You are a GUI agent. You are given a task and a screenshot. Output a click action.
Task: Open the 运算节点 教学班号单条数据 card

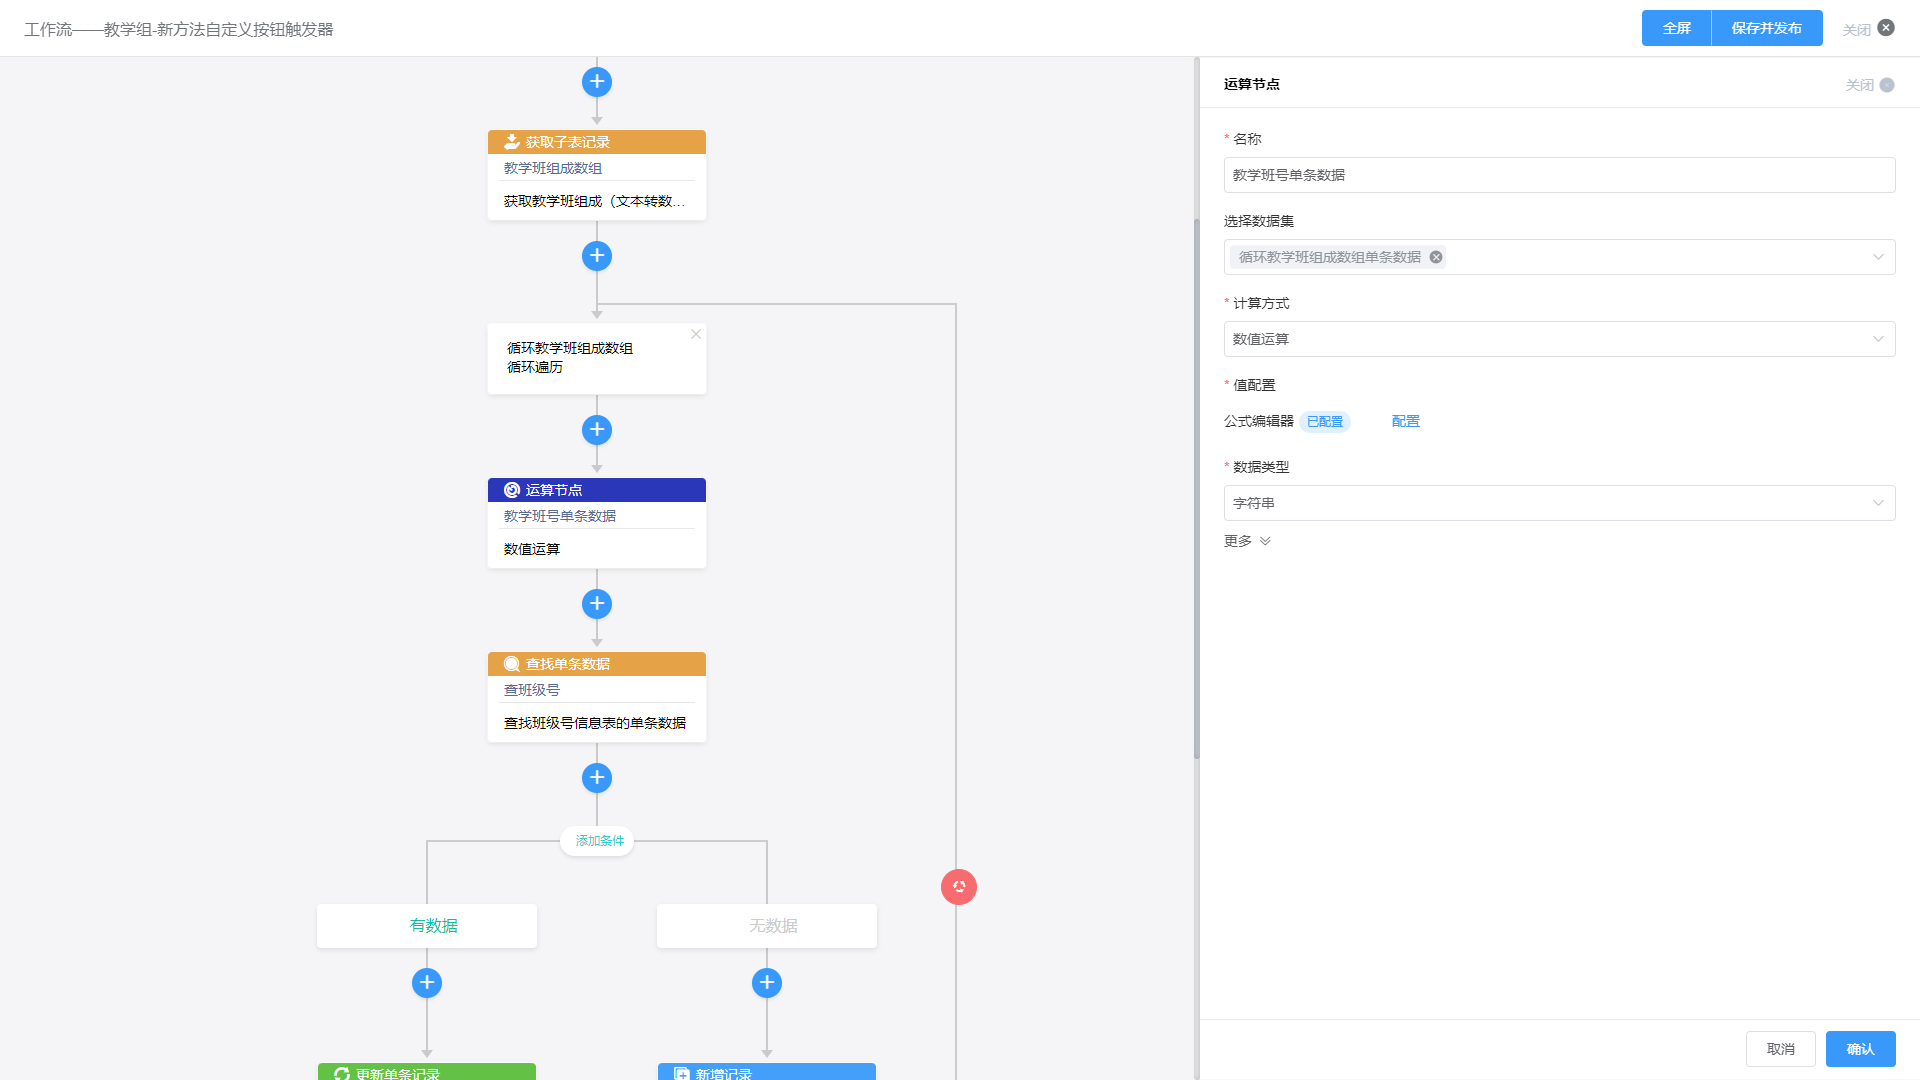point(597,523)
